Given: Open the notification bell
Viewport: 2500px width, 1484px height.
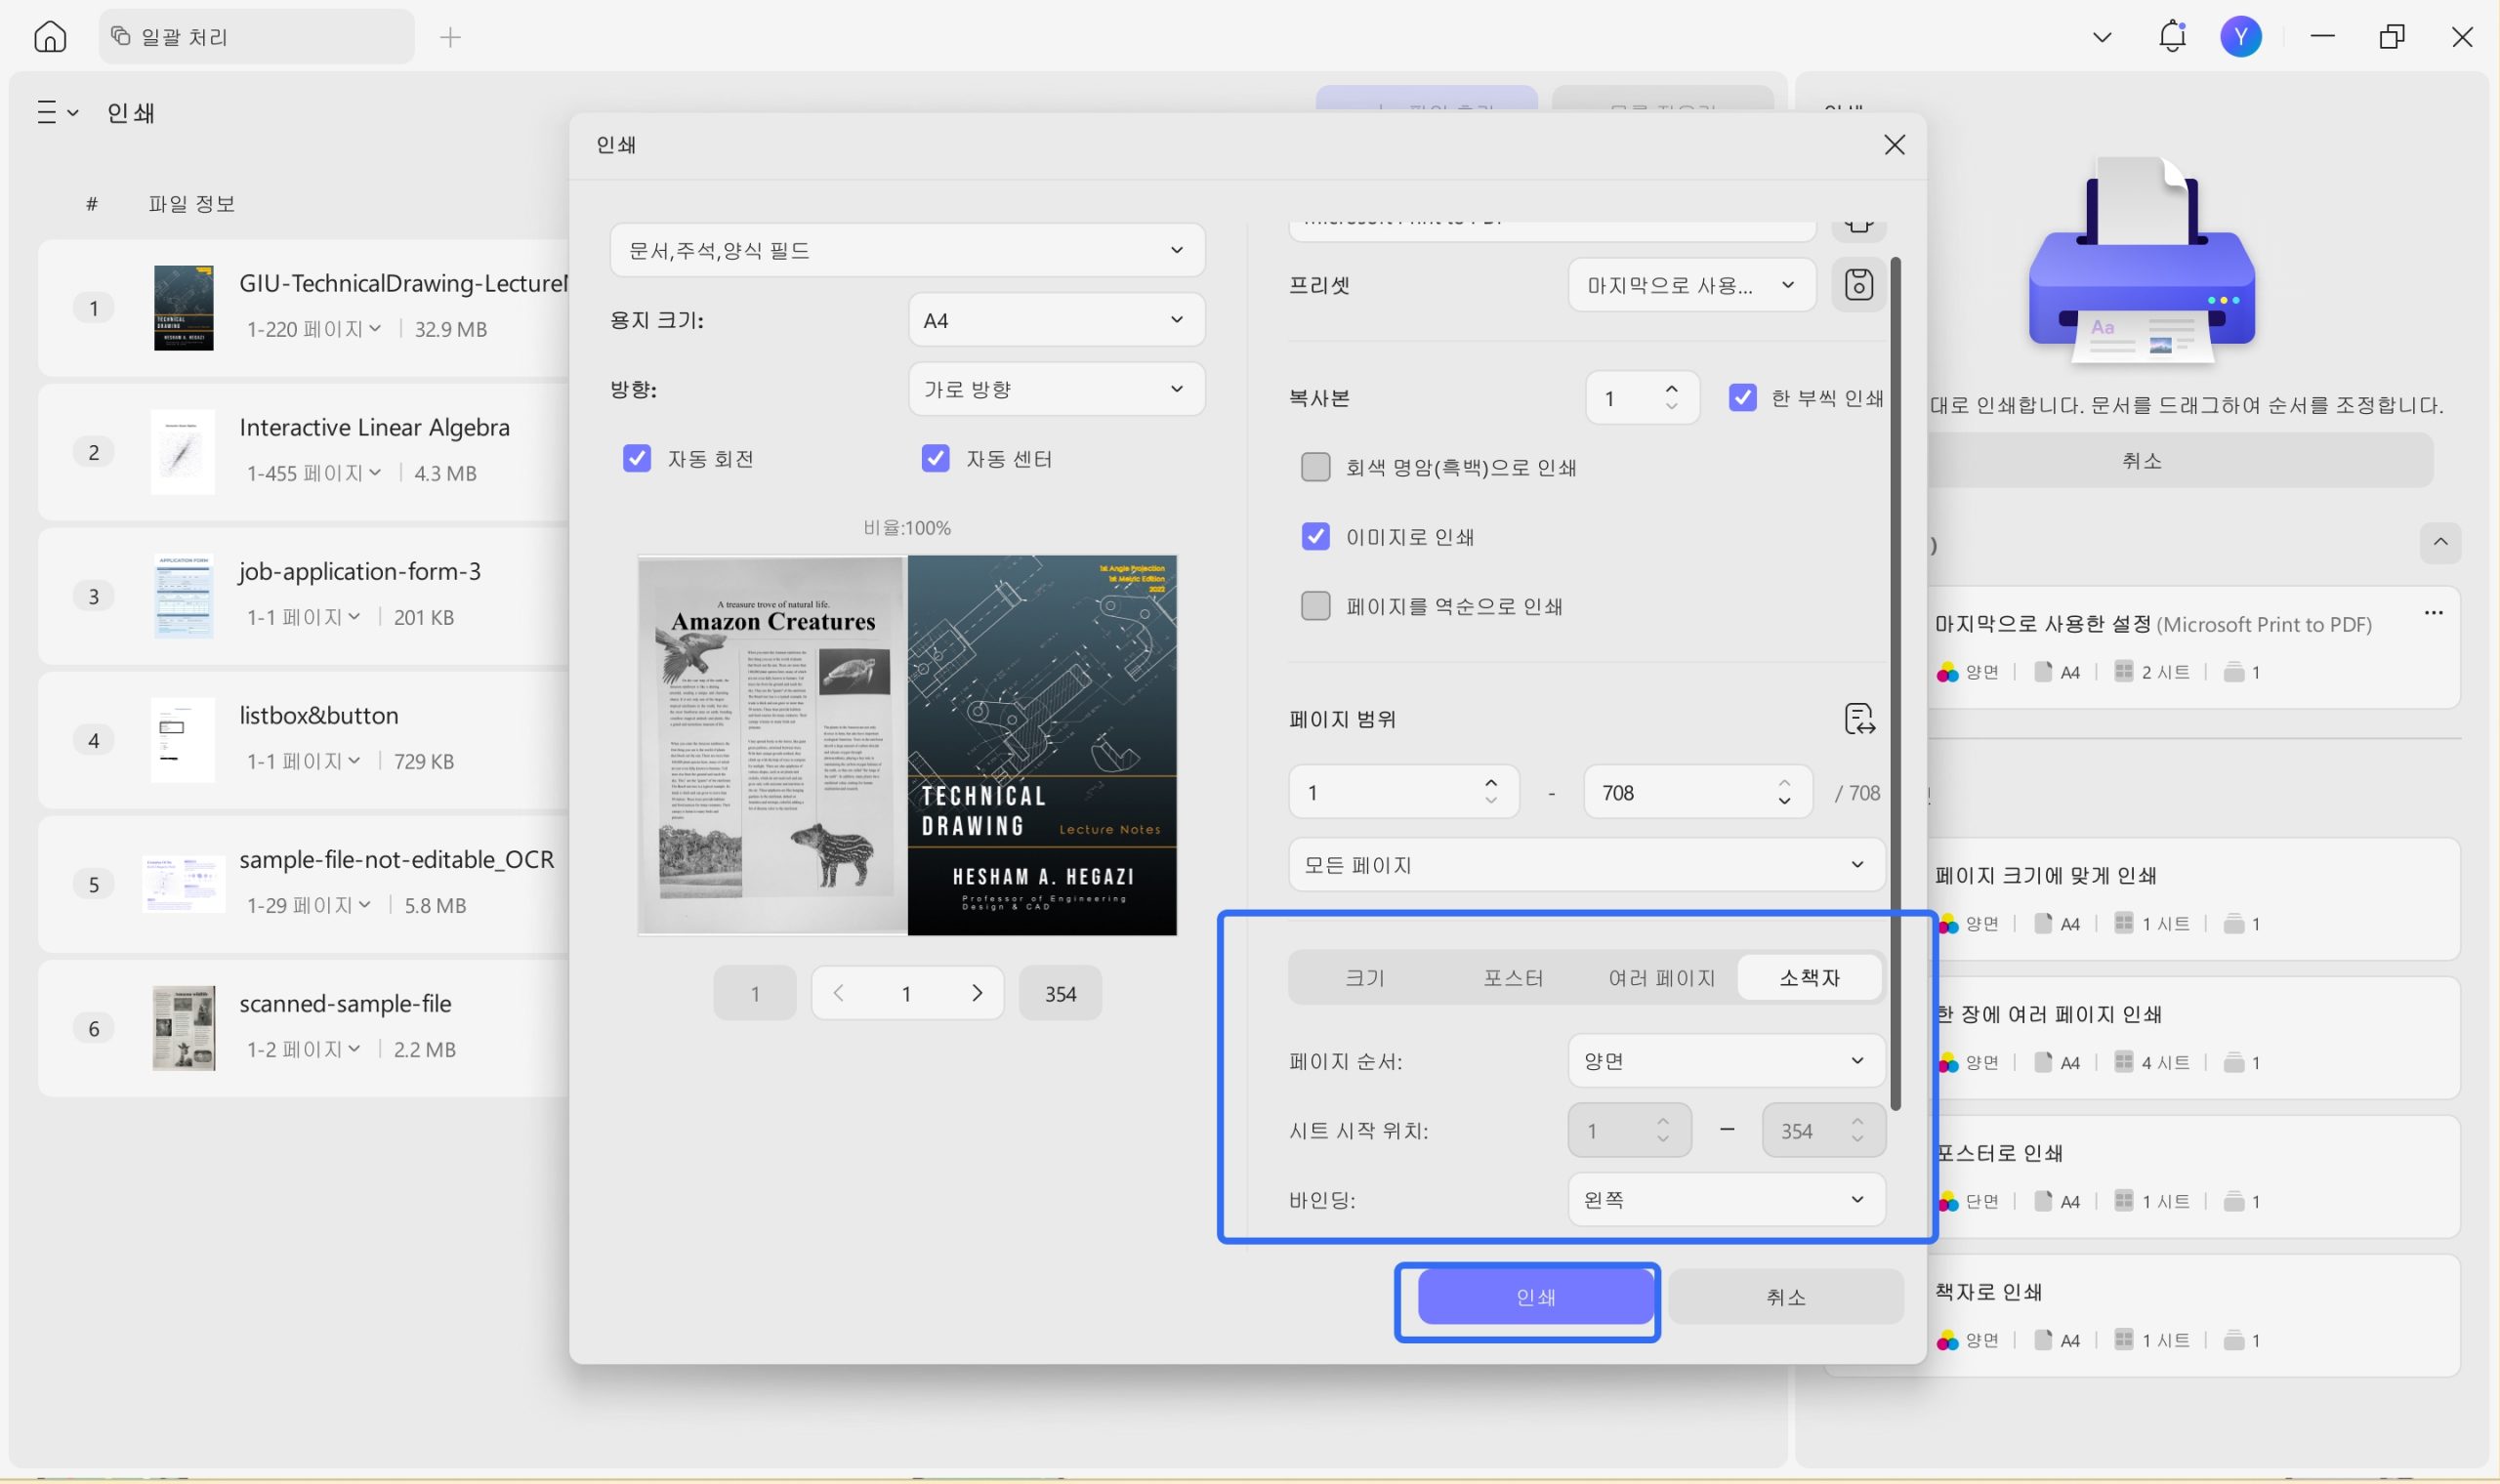Looking at the screenshot, I should [2172, 37].
